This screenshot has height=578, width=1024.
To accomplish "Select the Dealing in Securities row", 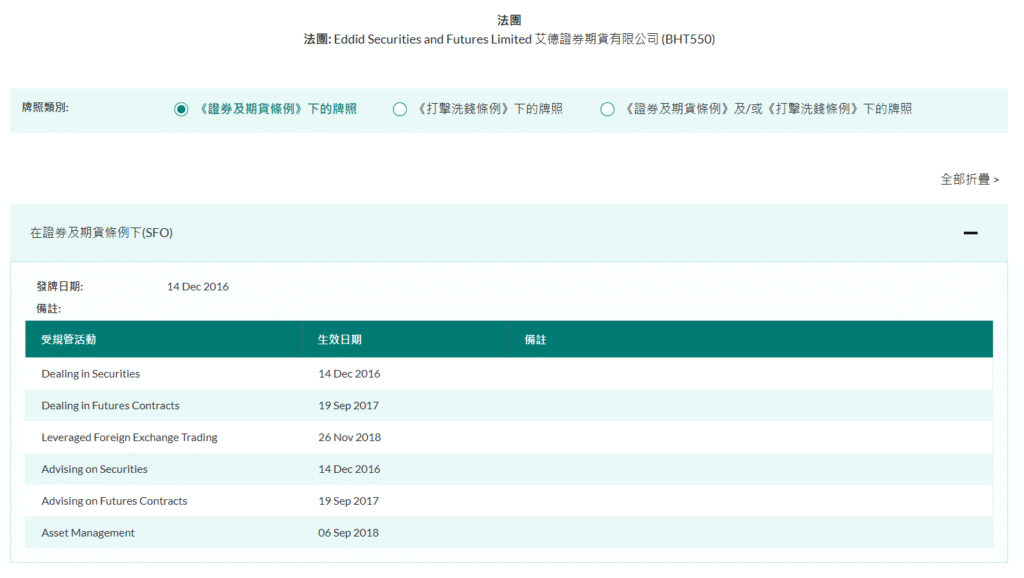I will (x=91, y=374).
